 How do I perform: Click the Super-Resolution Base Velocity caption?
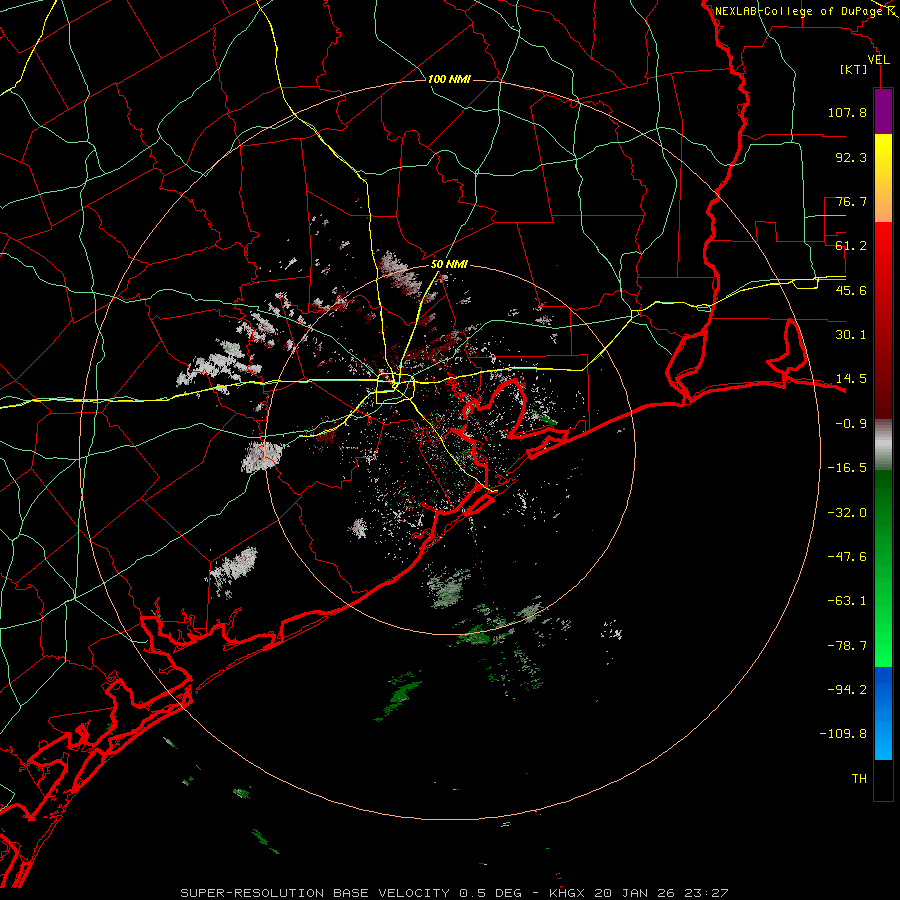(x=454, y=893)
